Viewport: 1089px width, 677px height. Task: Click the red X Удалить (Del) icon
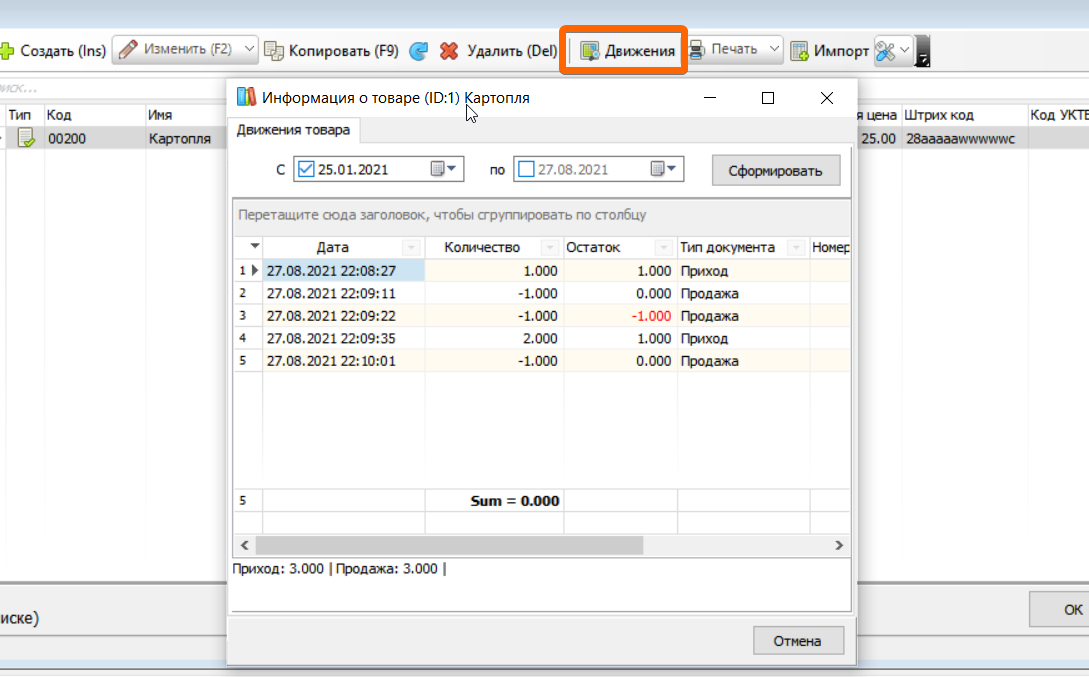(x=449, y=51)
